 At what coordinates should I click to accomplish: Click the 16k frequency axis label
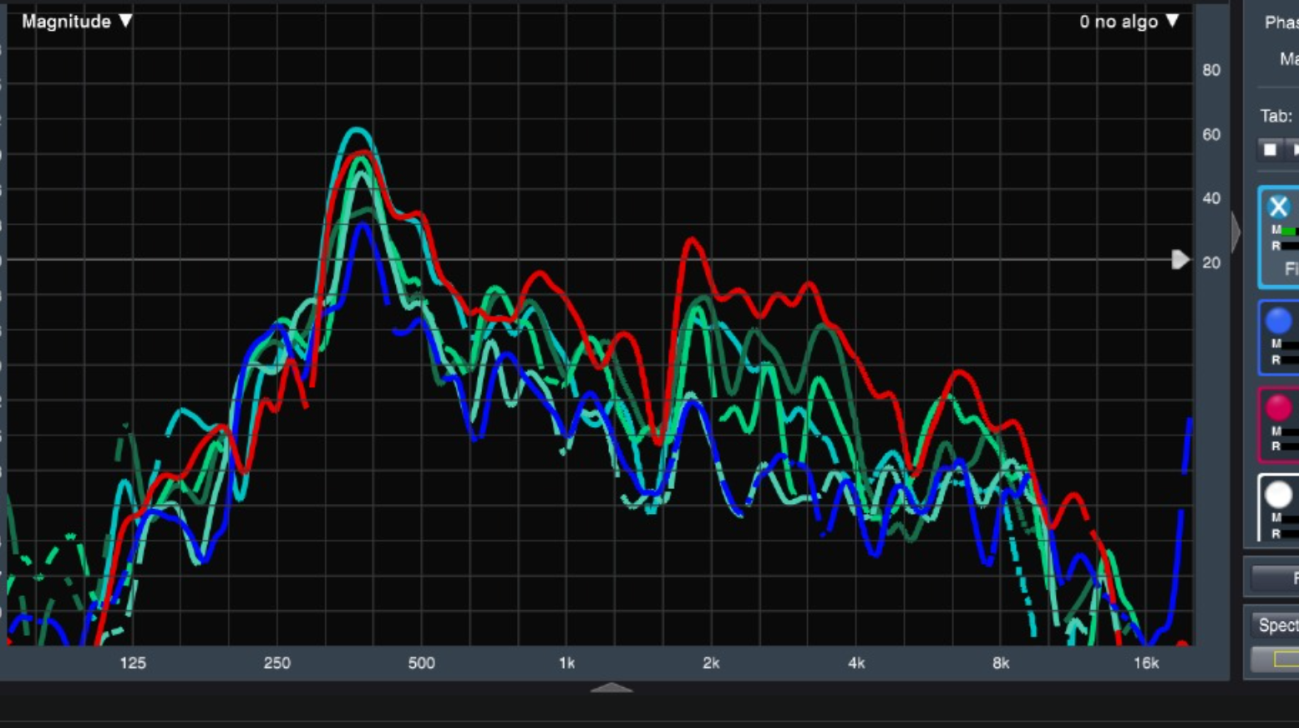(1145, 663)
